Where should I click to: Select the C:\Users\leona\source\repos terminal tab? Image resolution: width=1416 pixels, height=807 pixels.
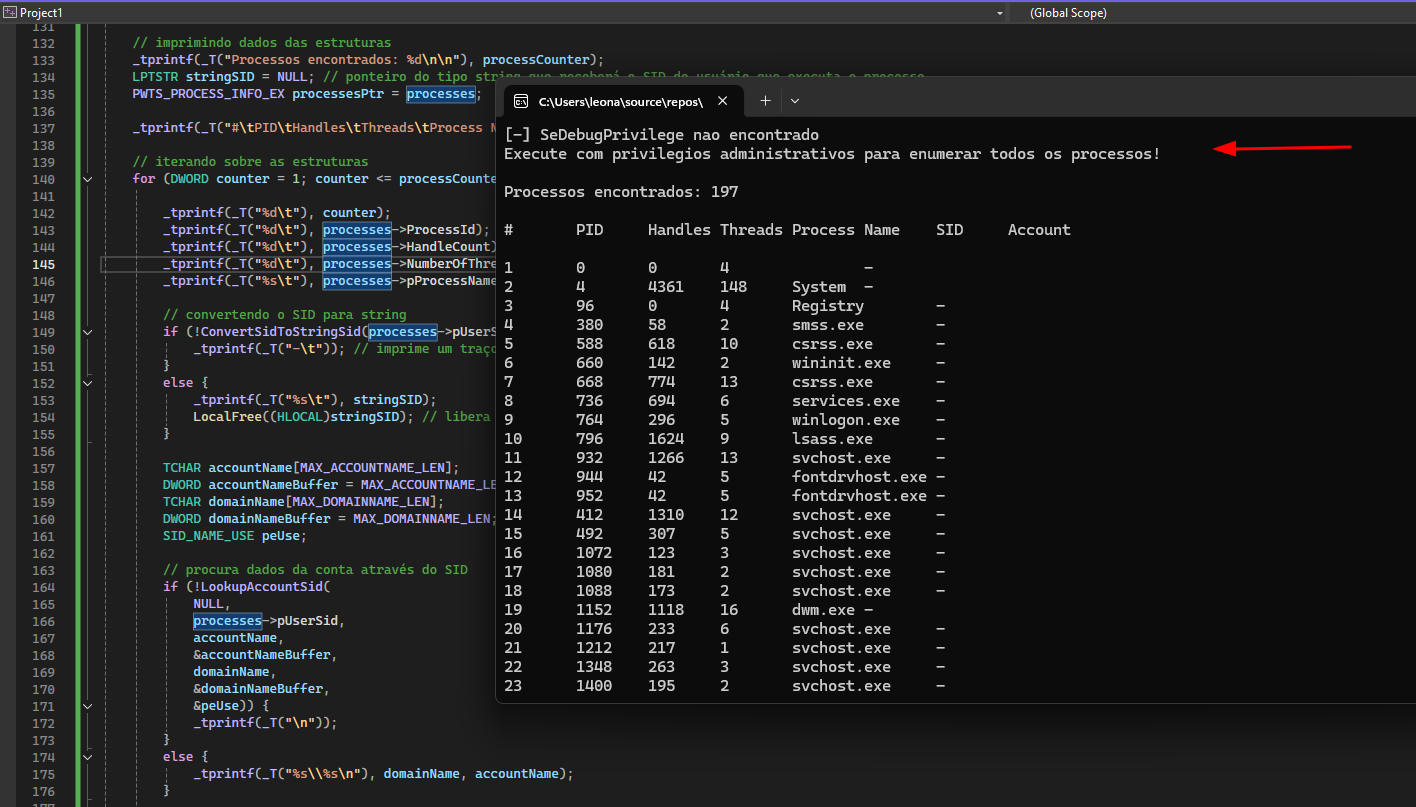(620, 101)
